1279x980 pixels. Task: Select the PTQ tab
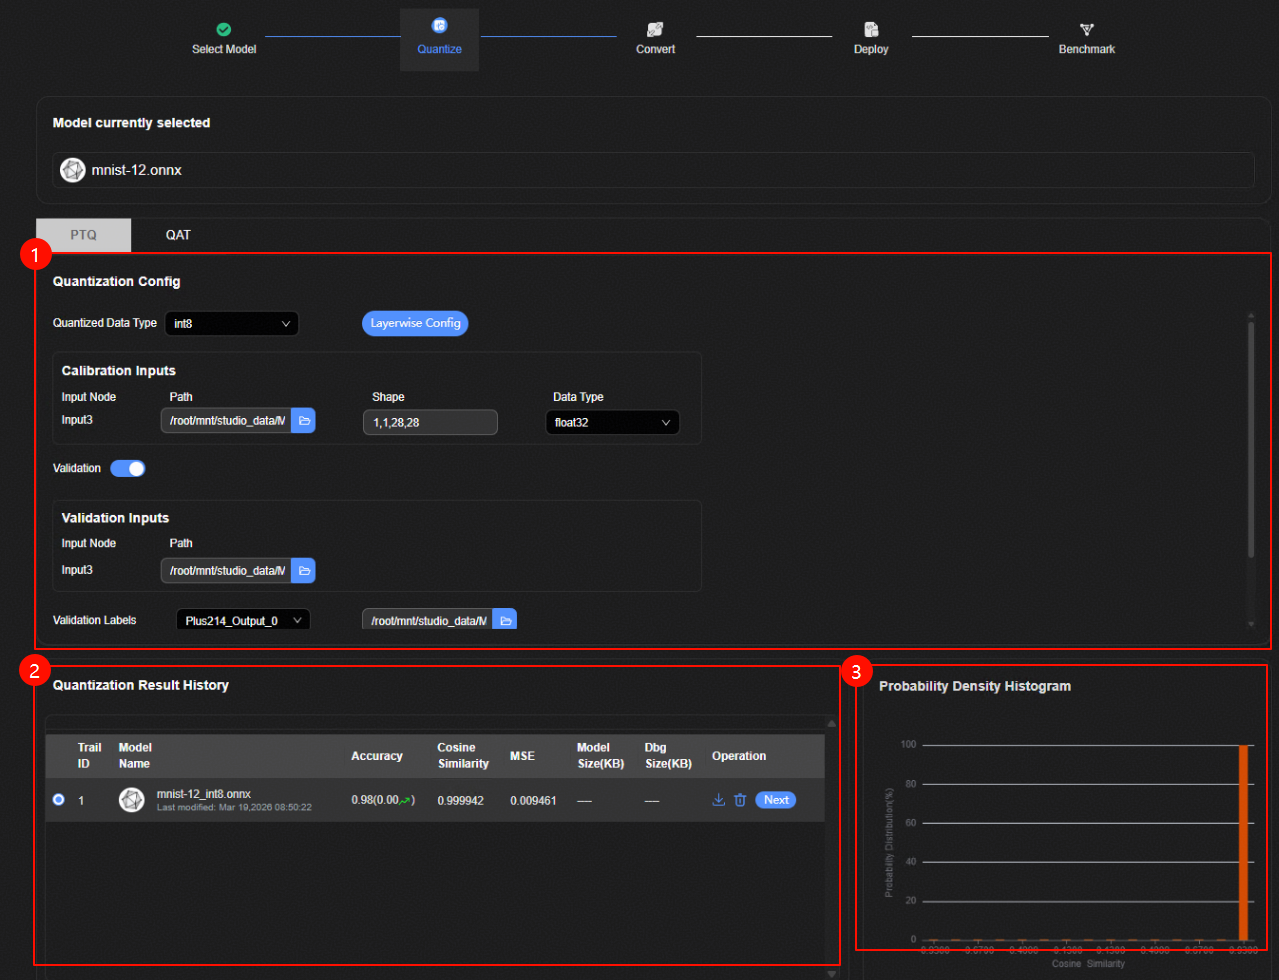pyautogui.click(x=84, y=235)
